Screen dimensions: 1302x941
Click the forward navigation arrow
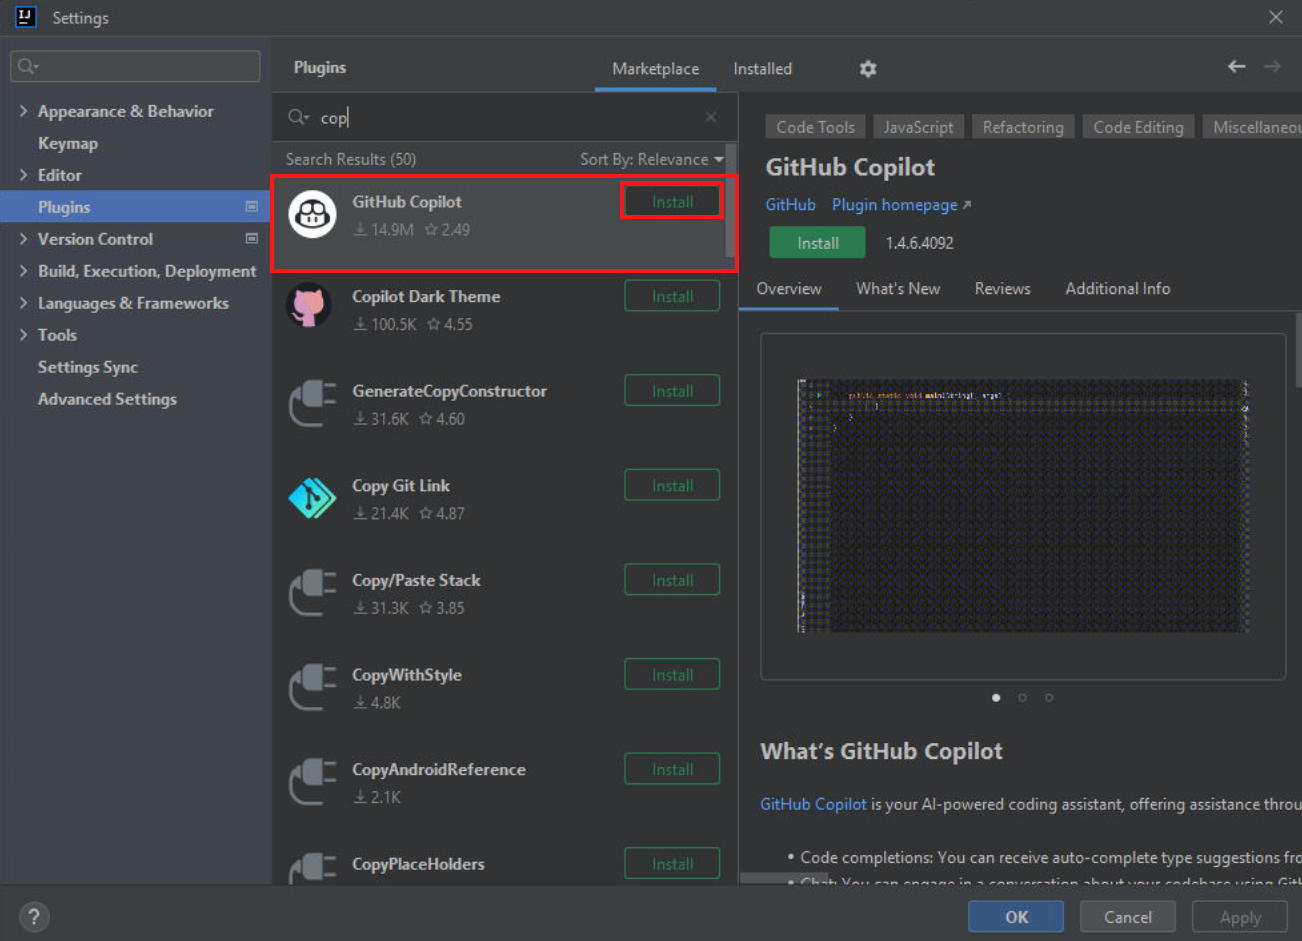point(1274,65)
